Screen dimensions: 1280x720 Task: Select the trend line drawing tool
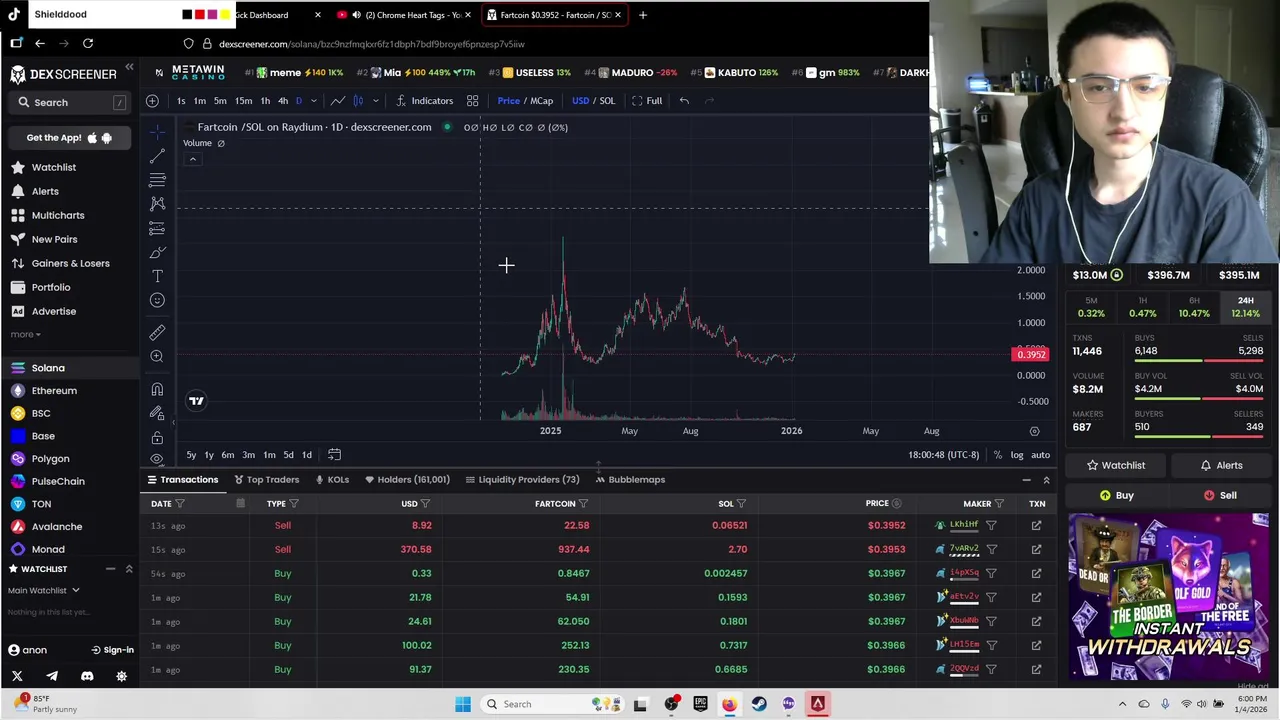coord(157,156)
